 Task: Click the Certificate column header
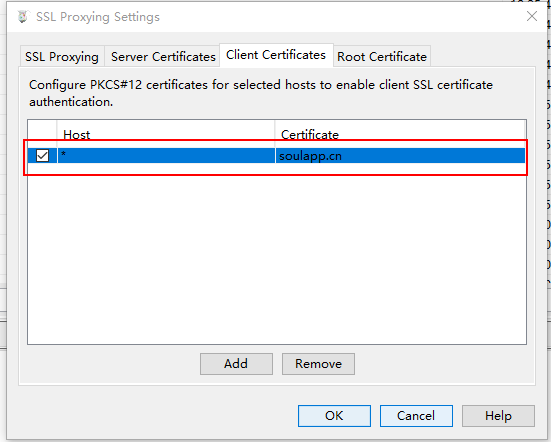pos(400,134)
